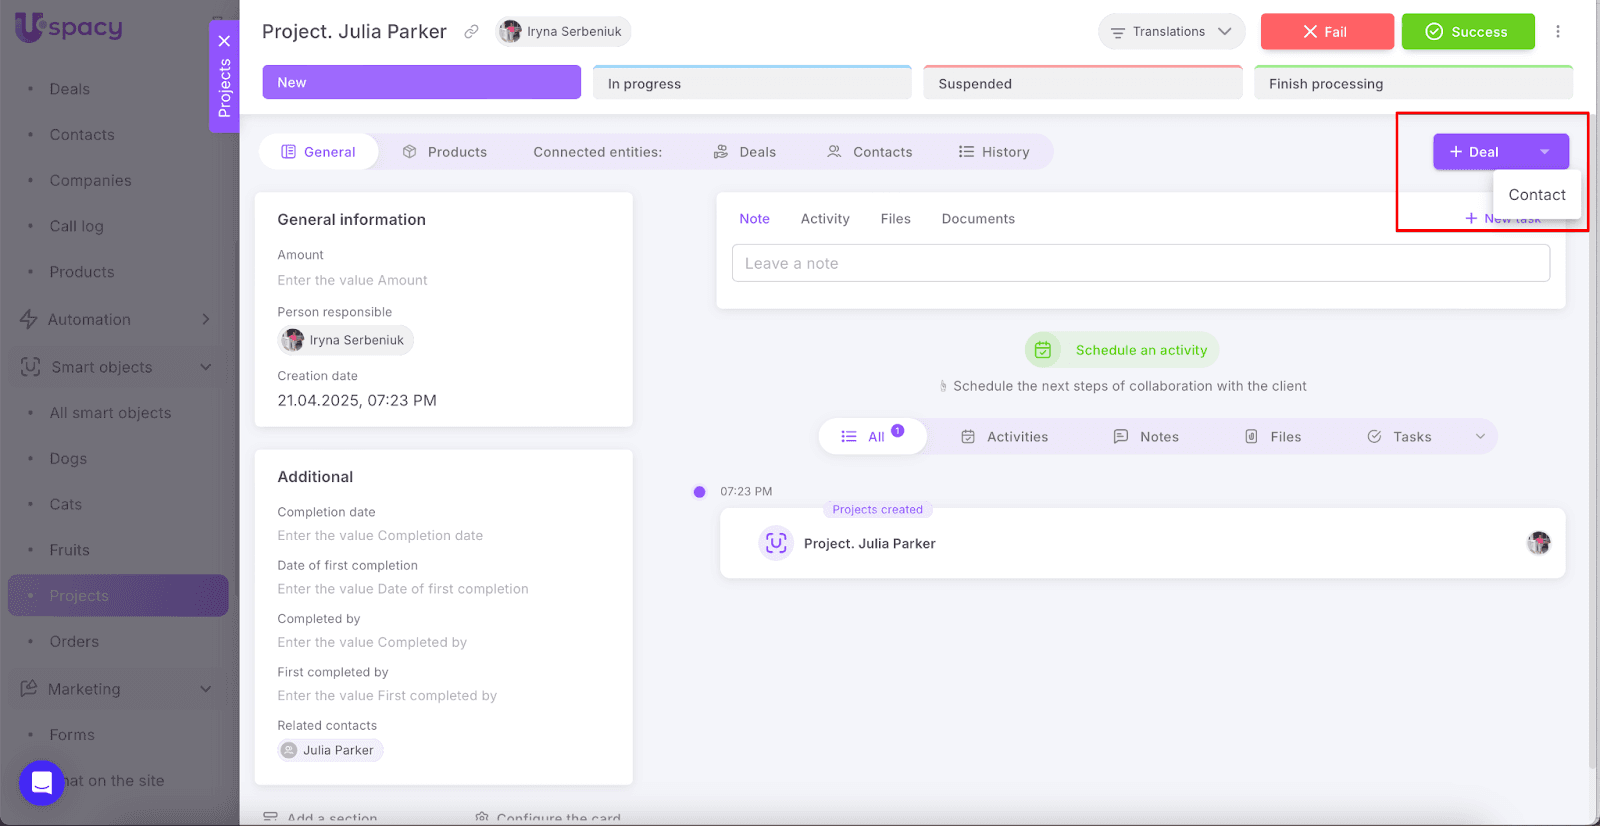Close the Projects side panel
1600x826 pixels.
(x=224, y=41)
